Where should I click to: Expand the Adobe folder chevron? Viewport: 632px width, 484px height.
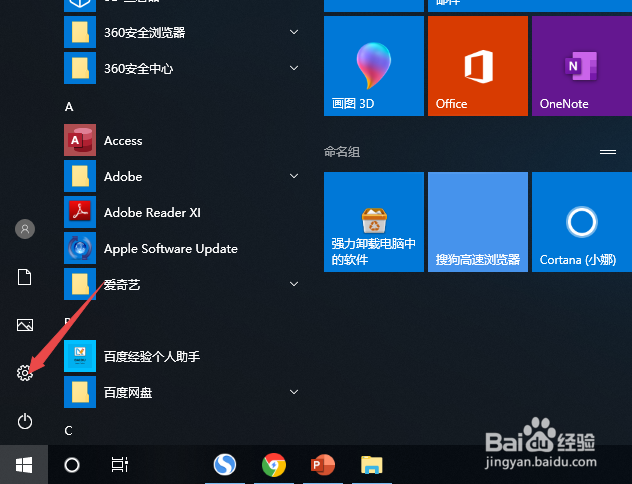294,176
